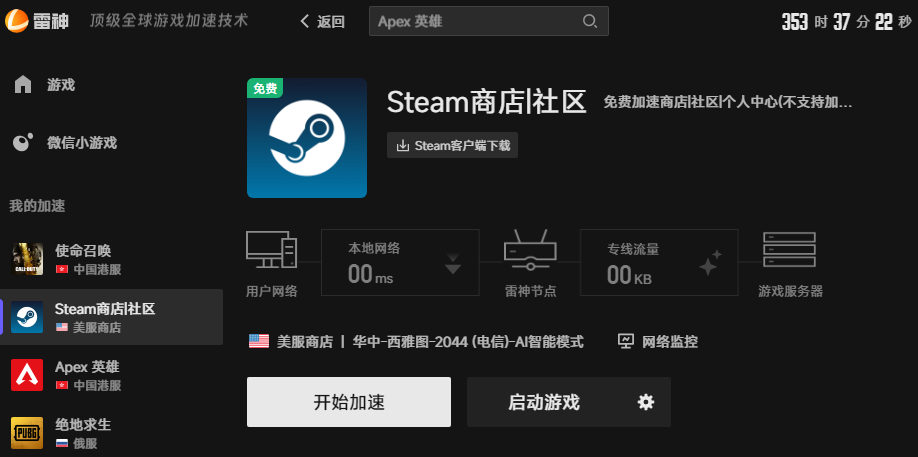Viewport: 918px width, 457px height.
Task: Open launch settings gear icon
Action: [x=646, y=402]
